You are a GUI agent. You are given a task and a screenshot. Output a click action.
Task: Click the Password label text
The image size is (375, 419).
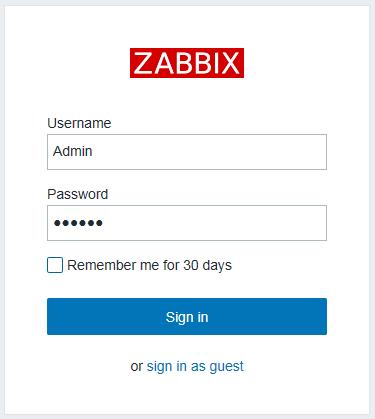pos(78,194)
